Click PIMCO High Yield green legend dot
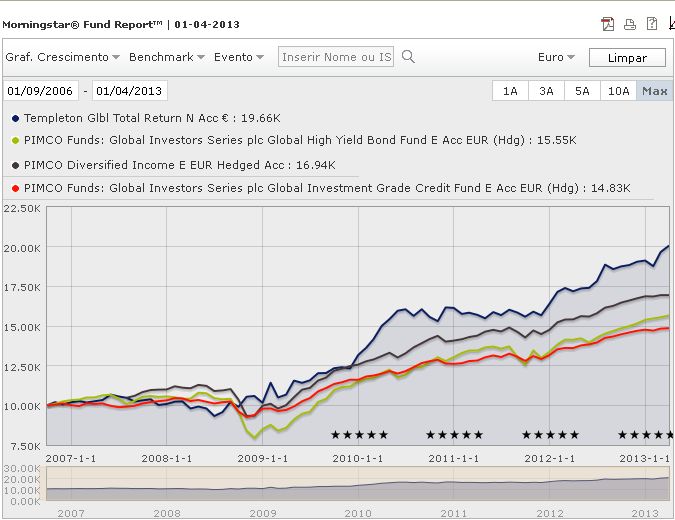 click(x=15, y=141)
